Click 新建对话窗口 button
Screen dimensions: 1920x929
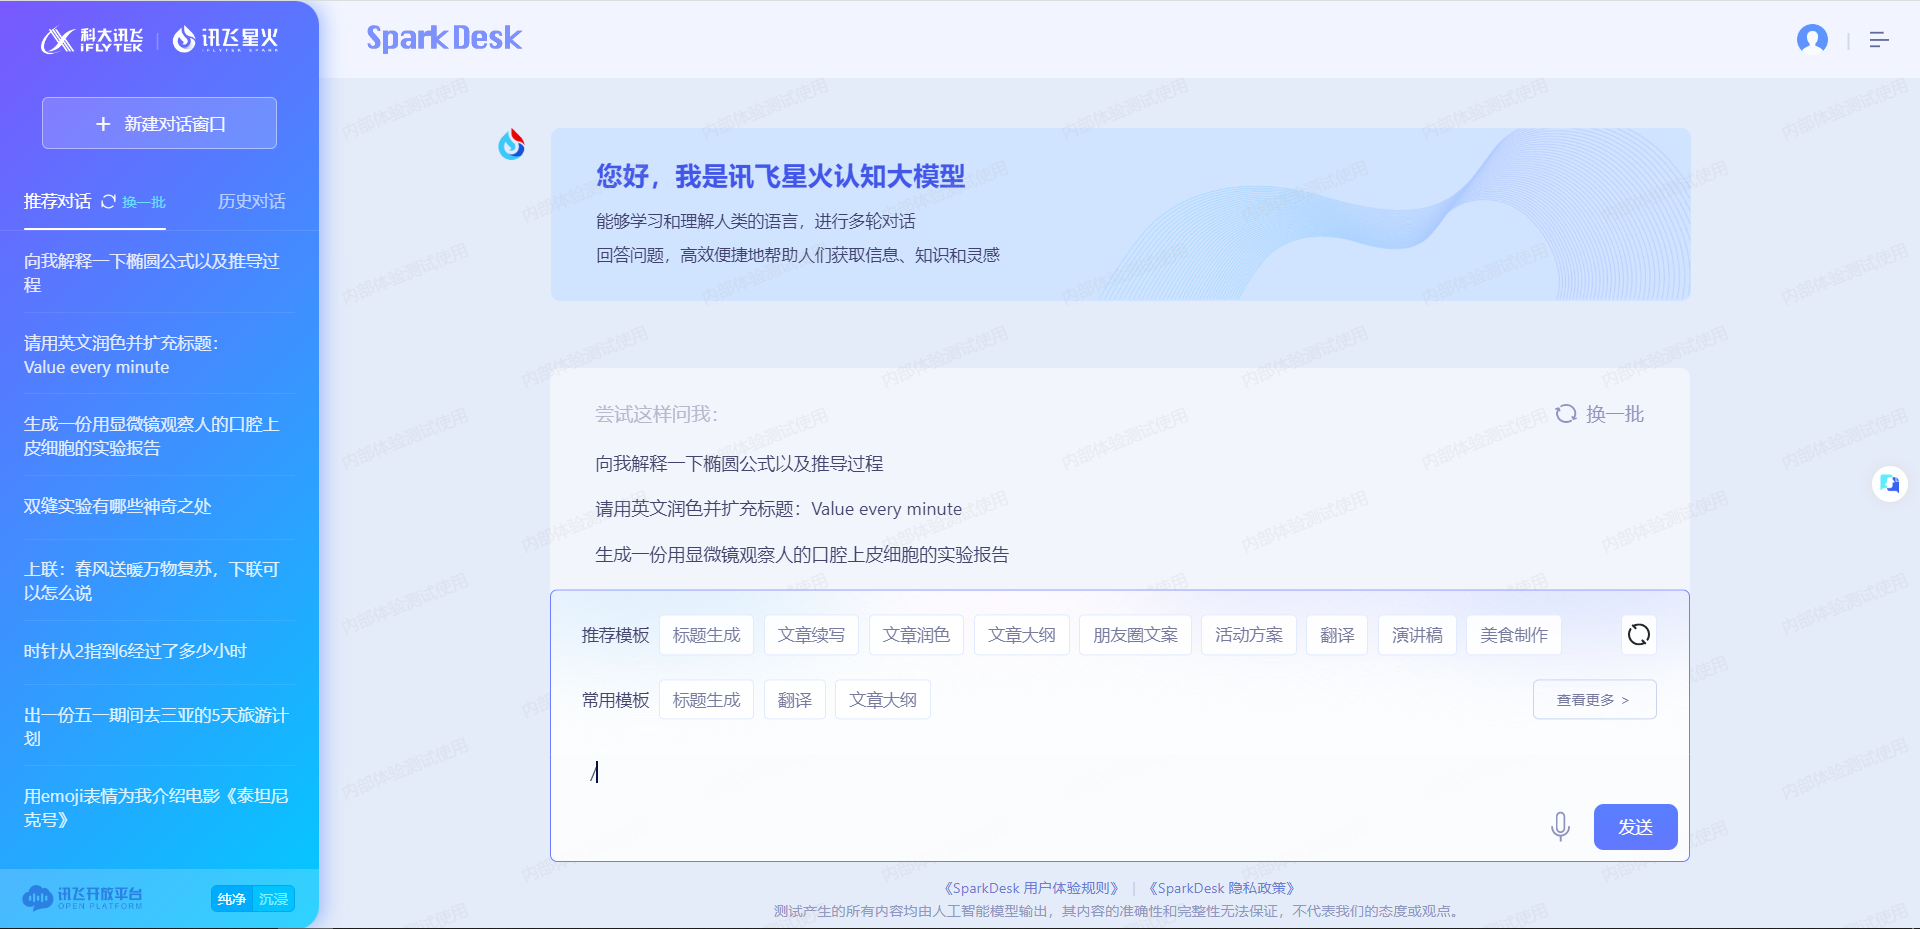click(160, 123)
